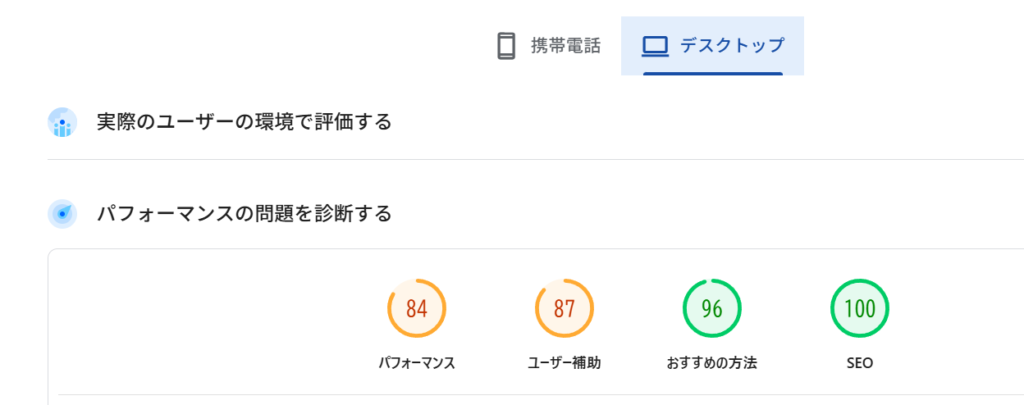Click the blank left area of the scores card
Viewport: 1024px width, 405px height.
[200, 320]
